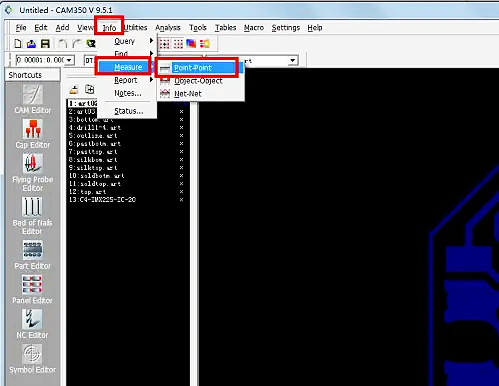
Task: Select layer 1:art02 in list
Action: [x=83, y=103]
